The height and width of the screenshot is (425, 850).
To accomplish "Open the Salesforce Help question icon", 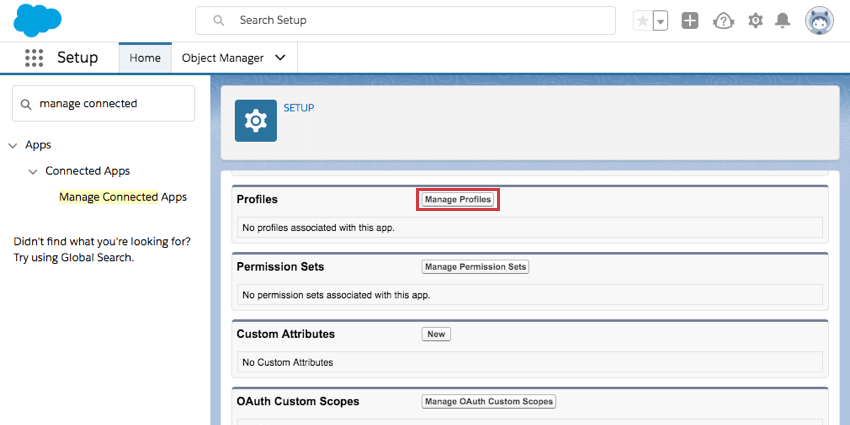I will pos(723,21).
